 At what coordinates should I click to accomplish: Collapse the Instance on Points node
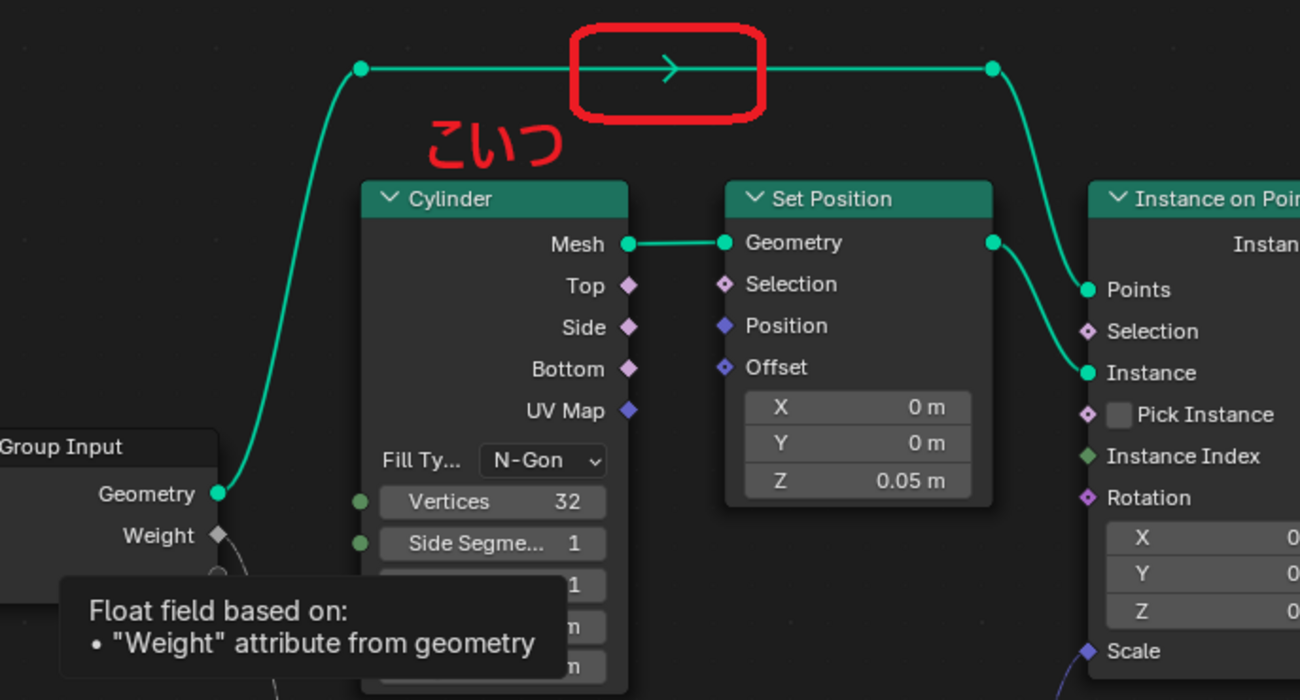coord(1116,198)
